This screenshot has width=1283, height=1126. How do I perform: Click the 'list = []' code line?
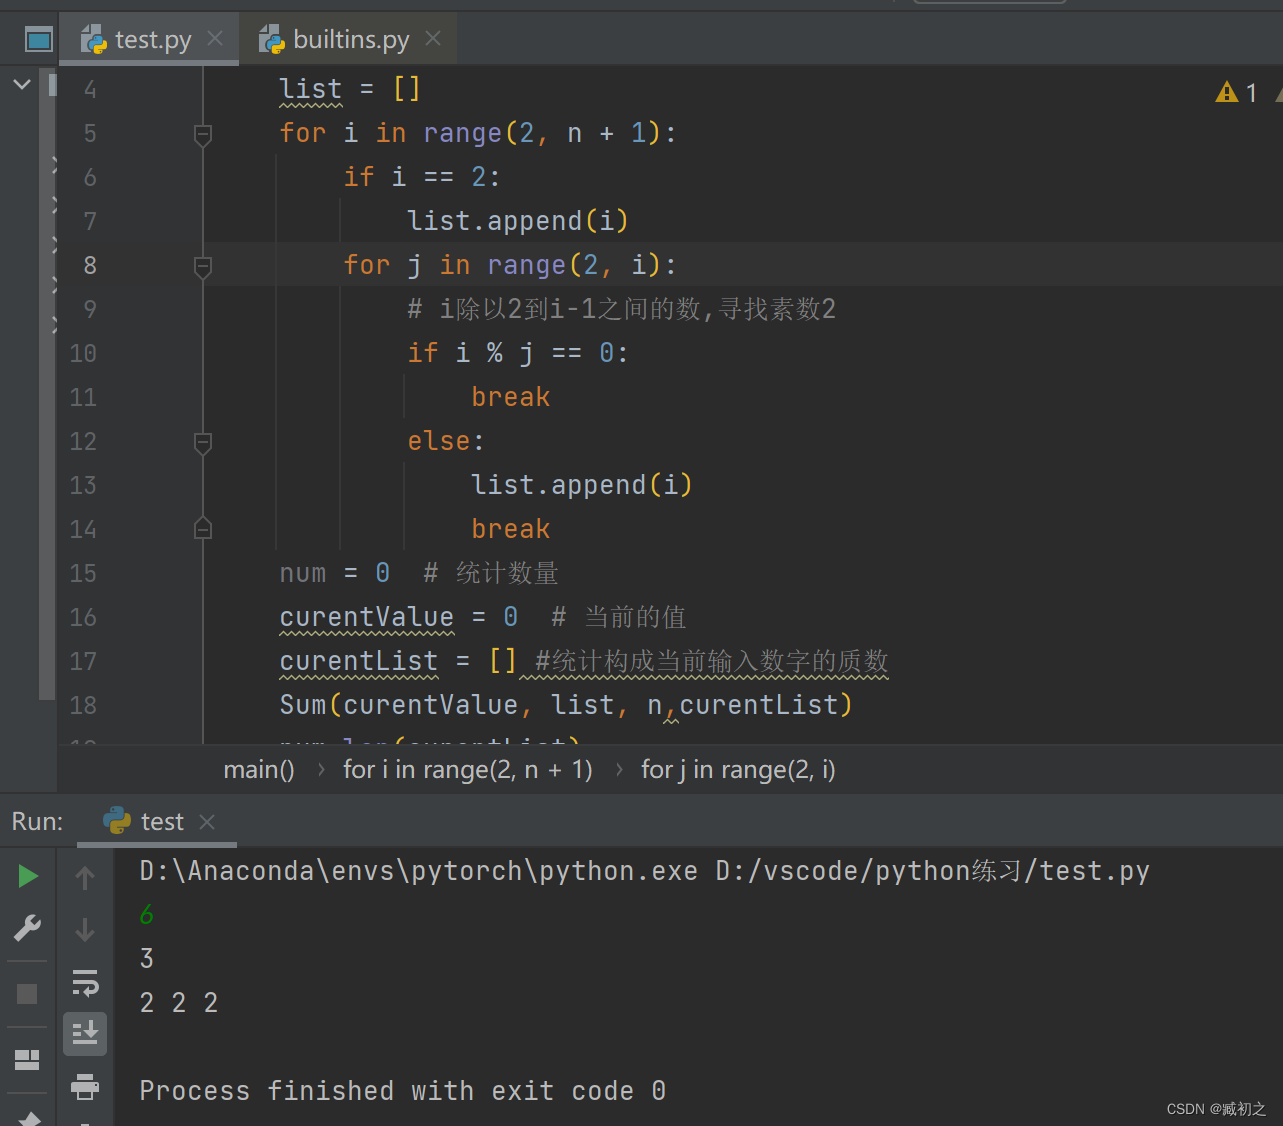pyautogui.click(x=350, y=89)
